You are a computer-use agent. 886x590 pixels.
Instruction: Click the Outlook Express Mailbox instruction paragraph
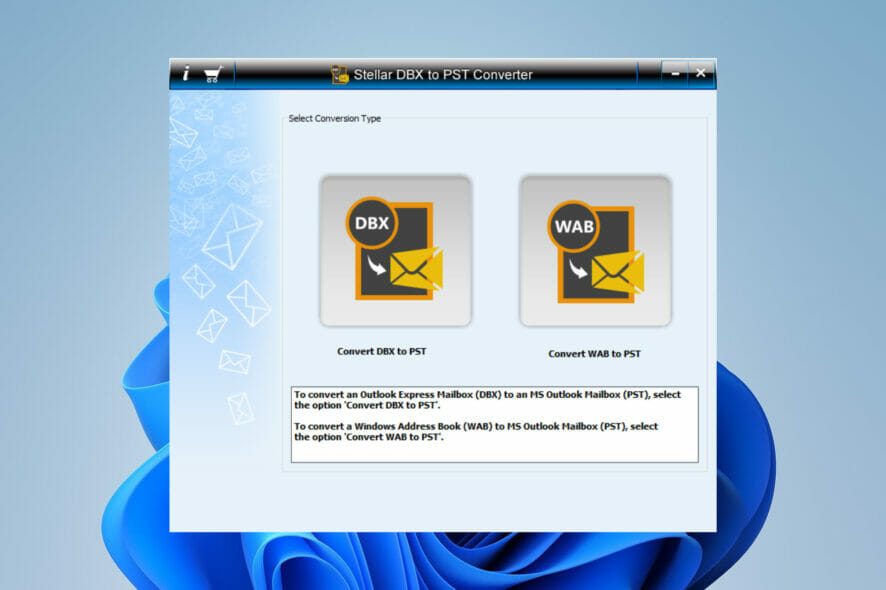487,400
